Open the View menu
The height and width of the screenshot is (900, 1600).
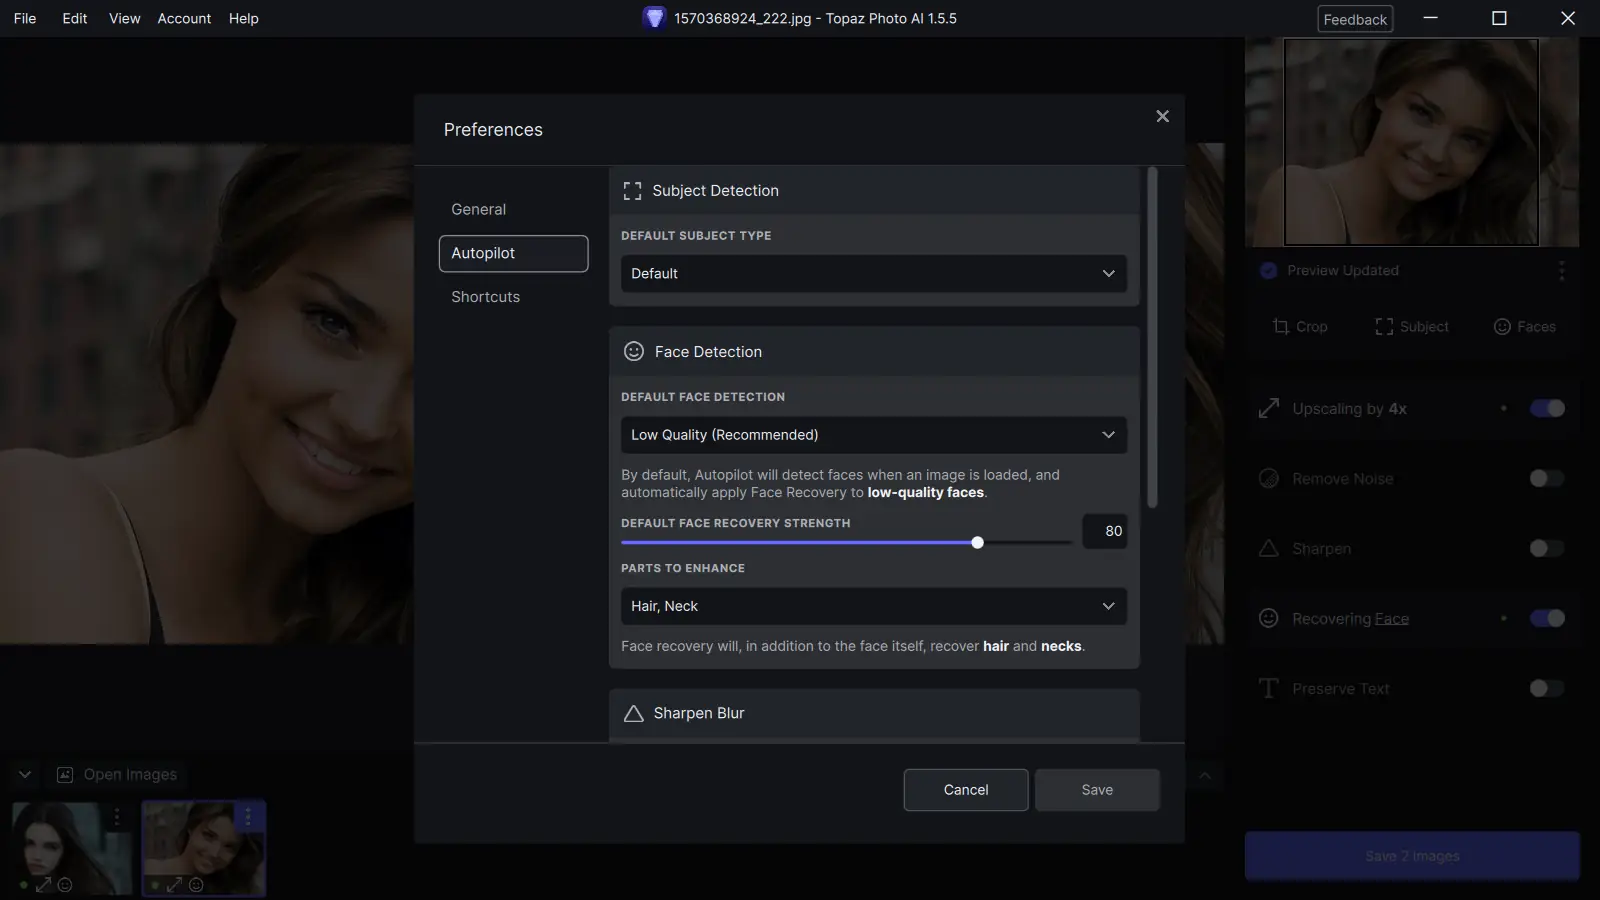125,18
